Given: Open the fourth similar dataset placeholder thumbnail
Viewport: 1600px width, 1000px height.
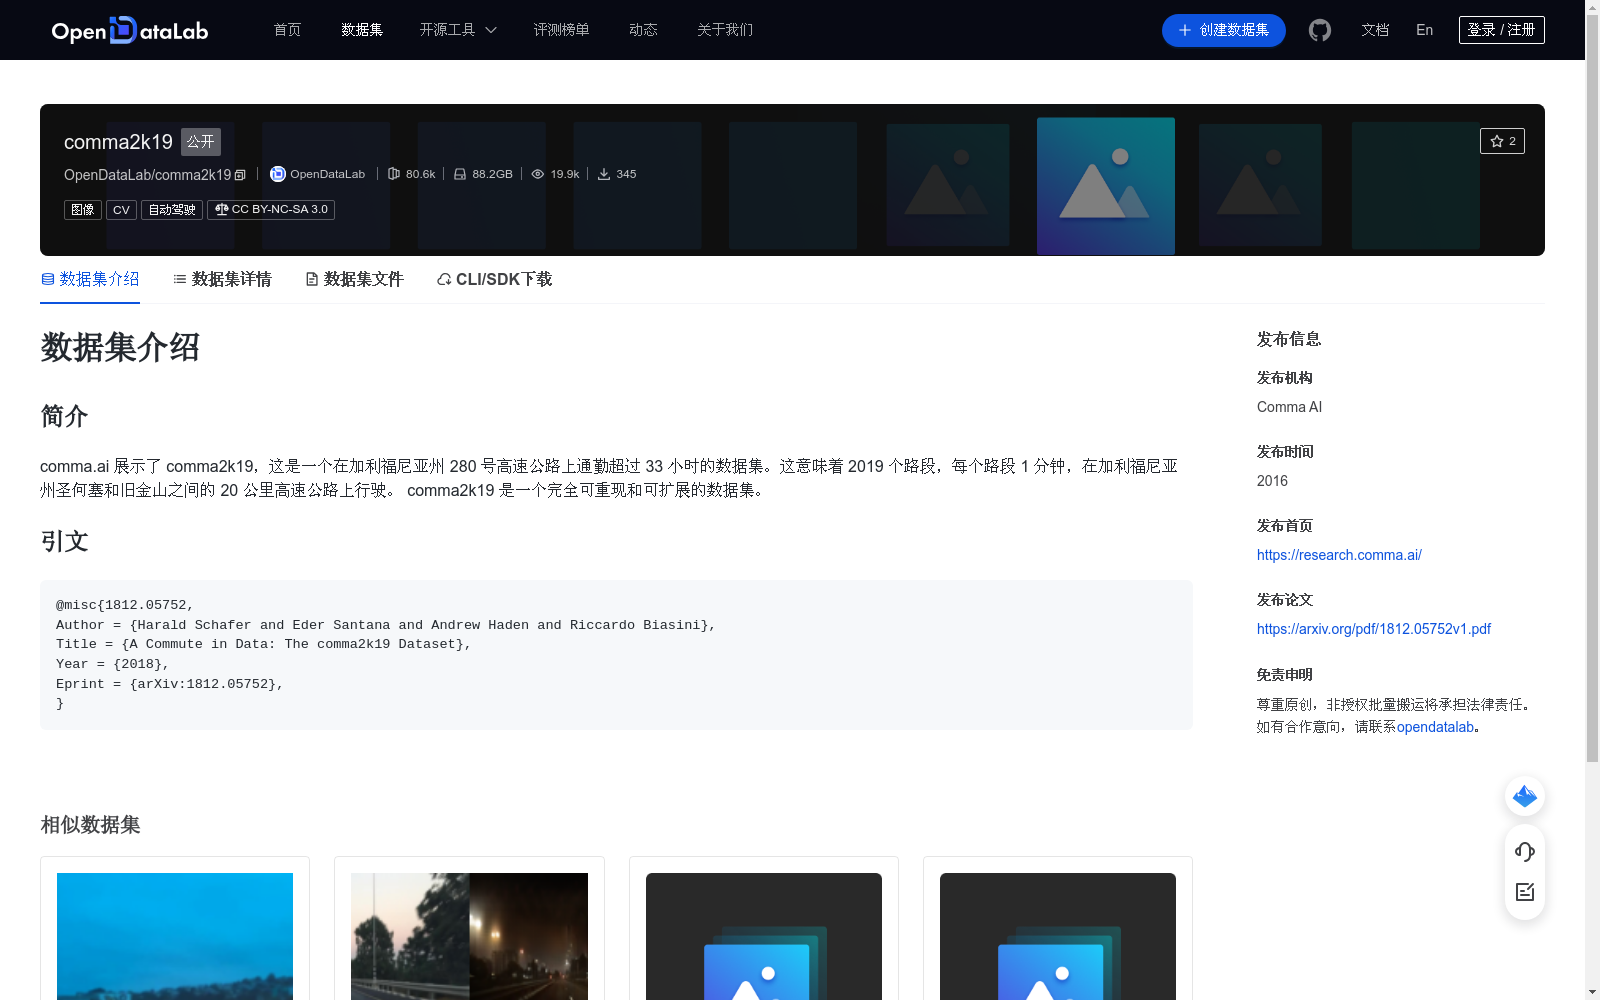Looking at the screenshot, I should (x=1058, y=936).
